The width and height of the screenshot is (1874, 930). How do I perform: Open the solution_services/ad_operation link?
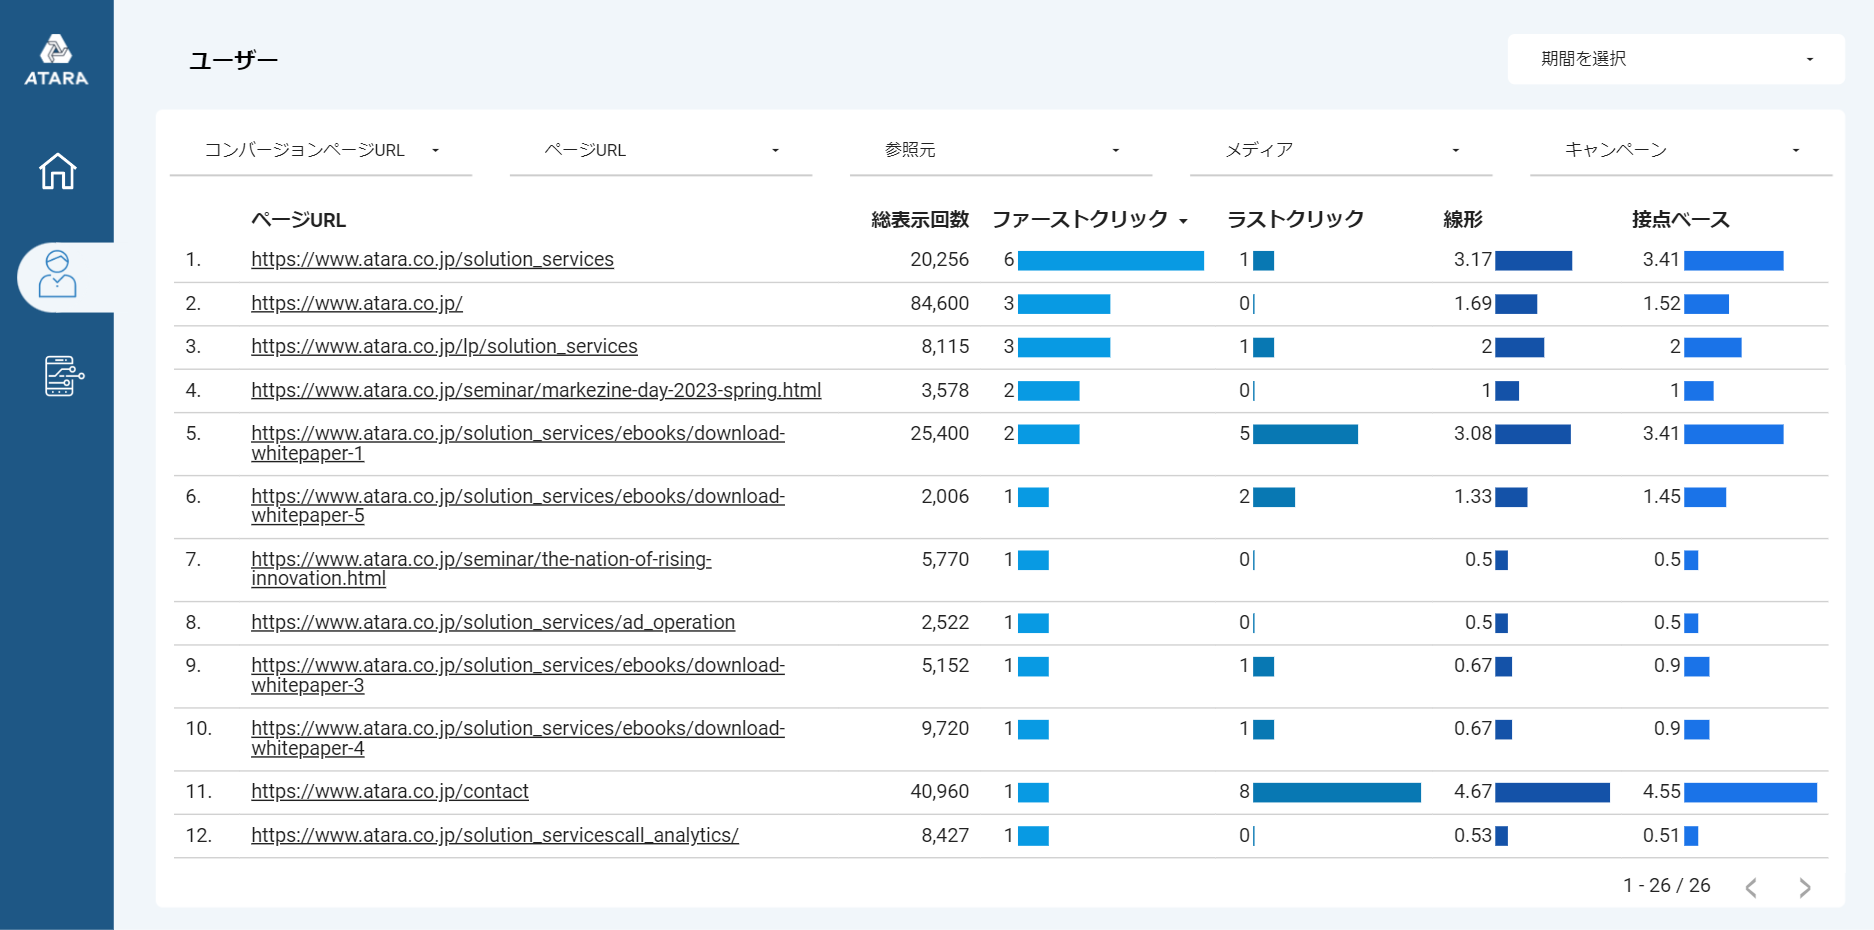coord(492,623)
